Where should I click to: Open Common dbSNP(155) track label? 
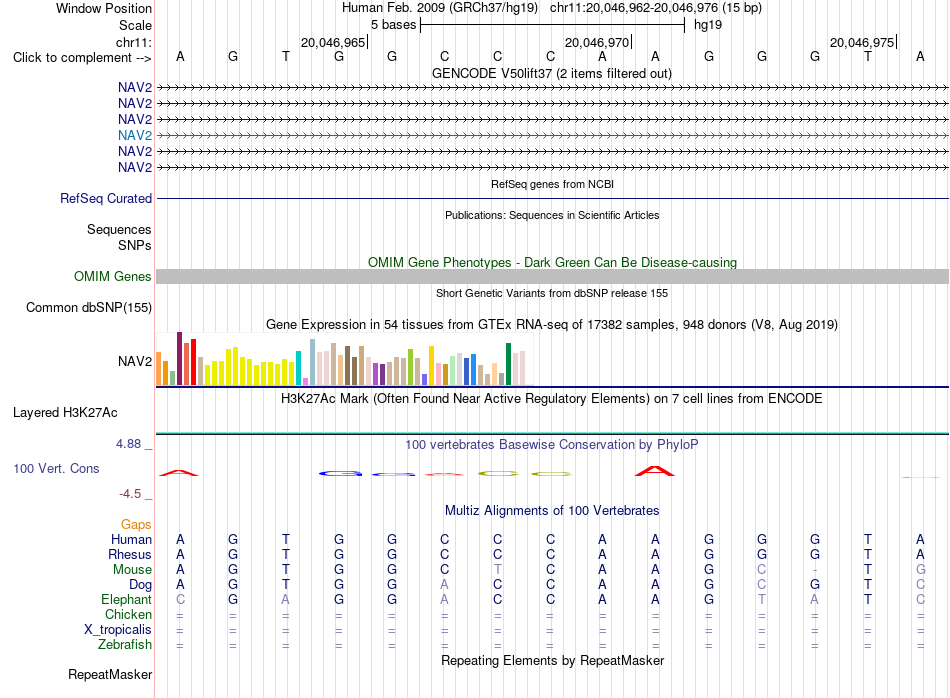point(88,307)
